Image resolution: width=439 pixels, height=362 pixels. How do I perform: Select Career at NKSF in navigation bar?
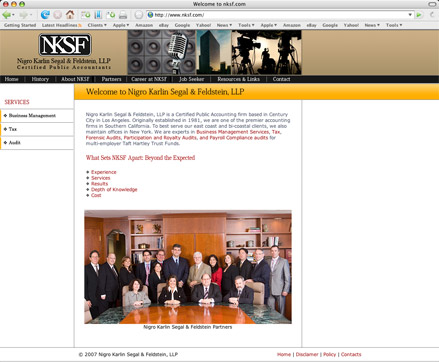click(x=149, y=79)
